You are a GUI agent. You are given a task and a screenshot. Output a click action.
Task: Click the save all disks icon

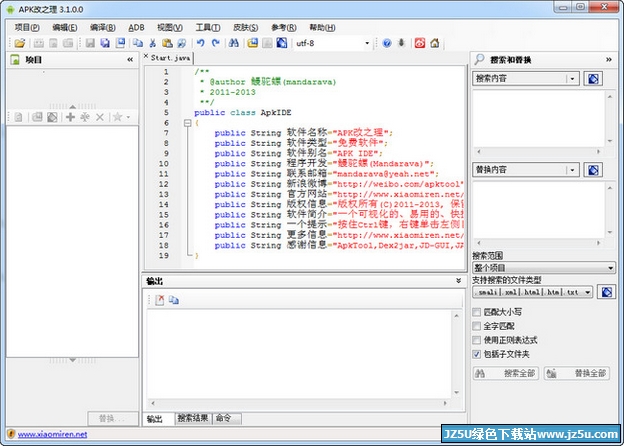click(105, 43)
